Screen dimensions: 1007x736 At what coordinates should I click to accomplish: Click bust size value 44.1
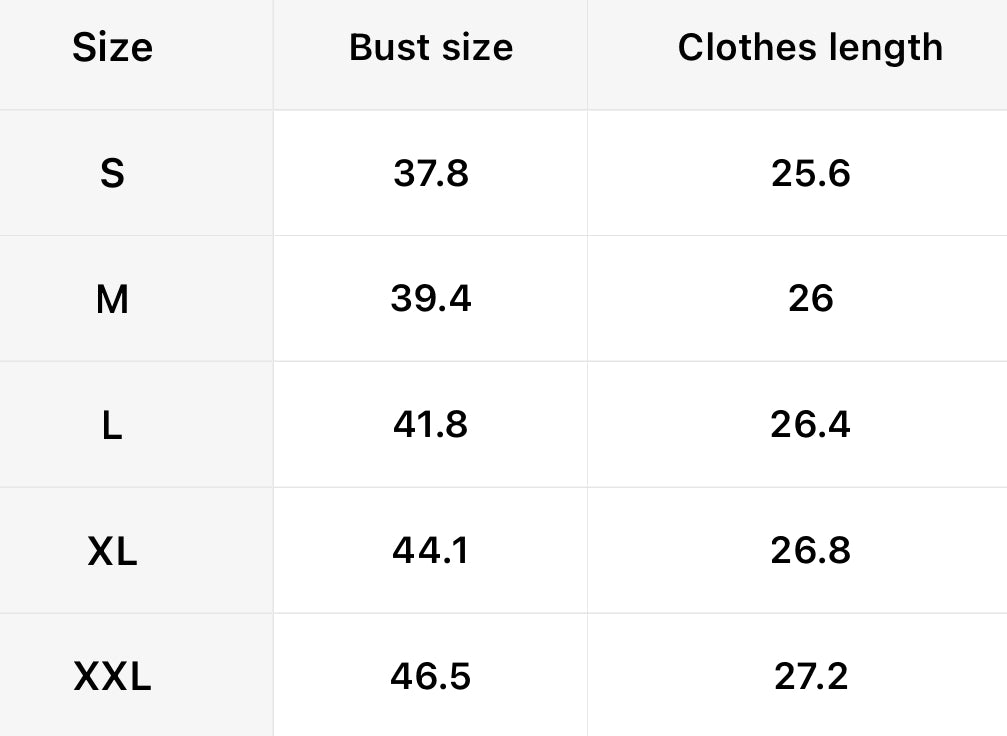[431, 551]
